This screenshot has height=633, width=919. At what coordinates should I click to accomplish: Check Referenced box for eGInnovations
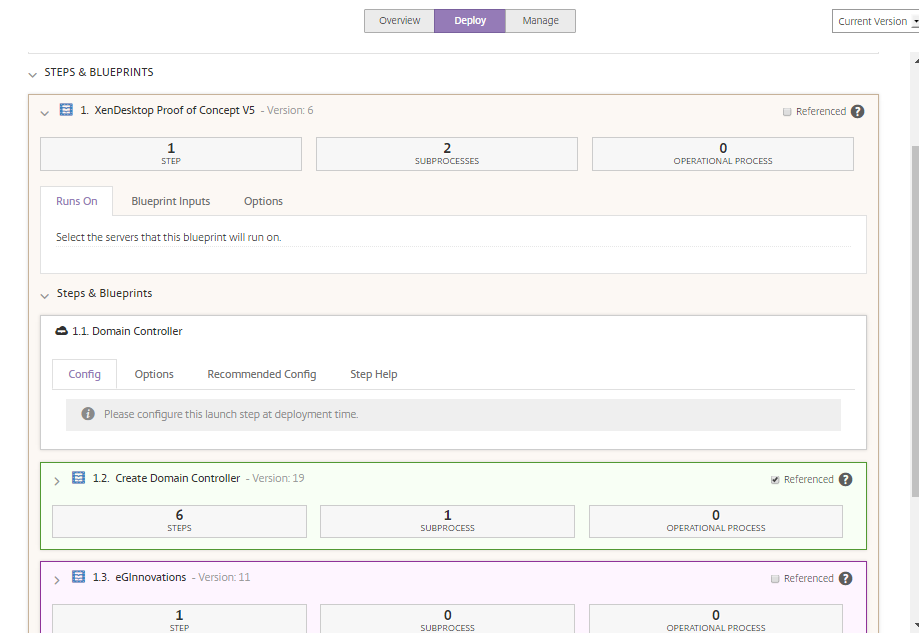[x=775, y=579]
